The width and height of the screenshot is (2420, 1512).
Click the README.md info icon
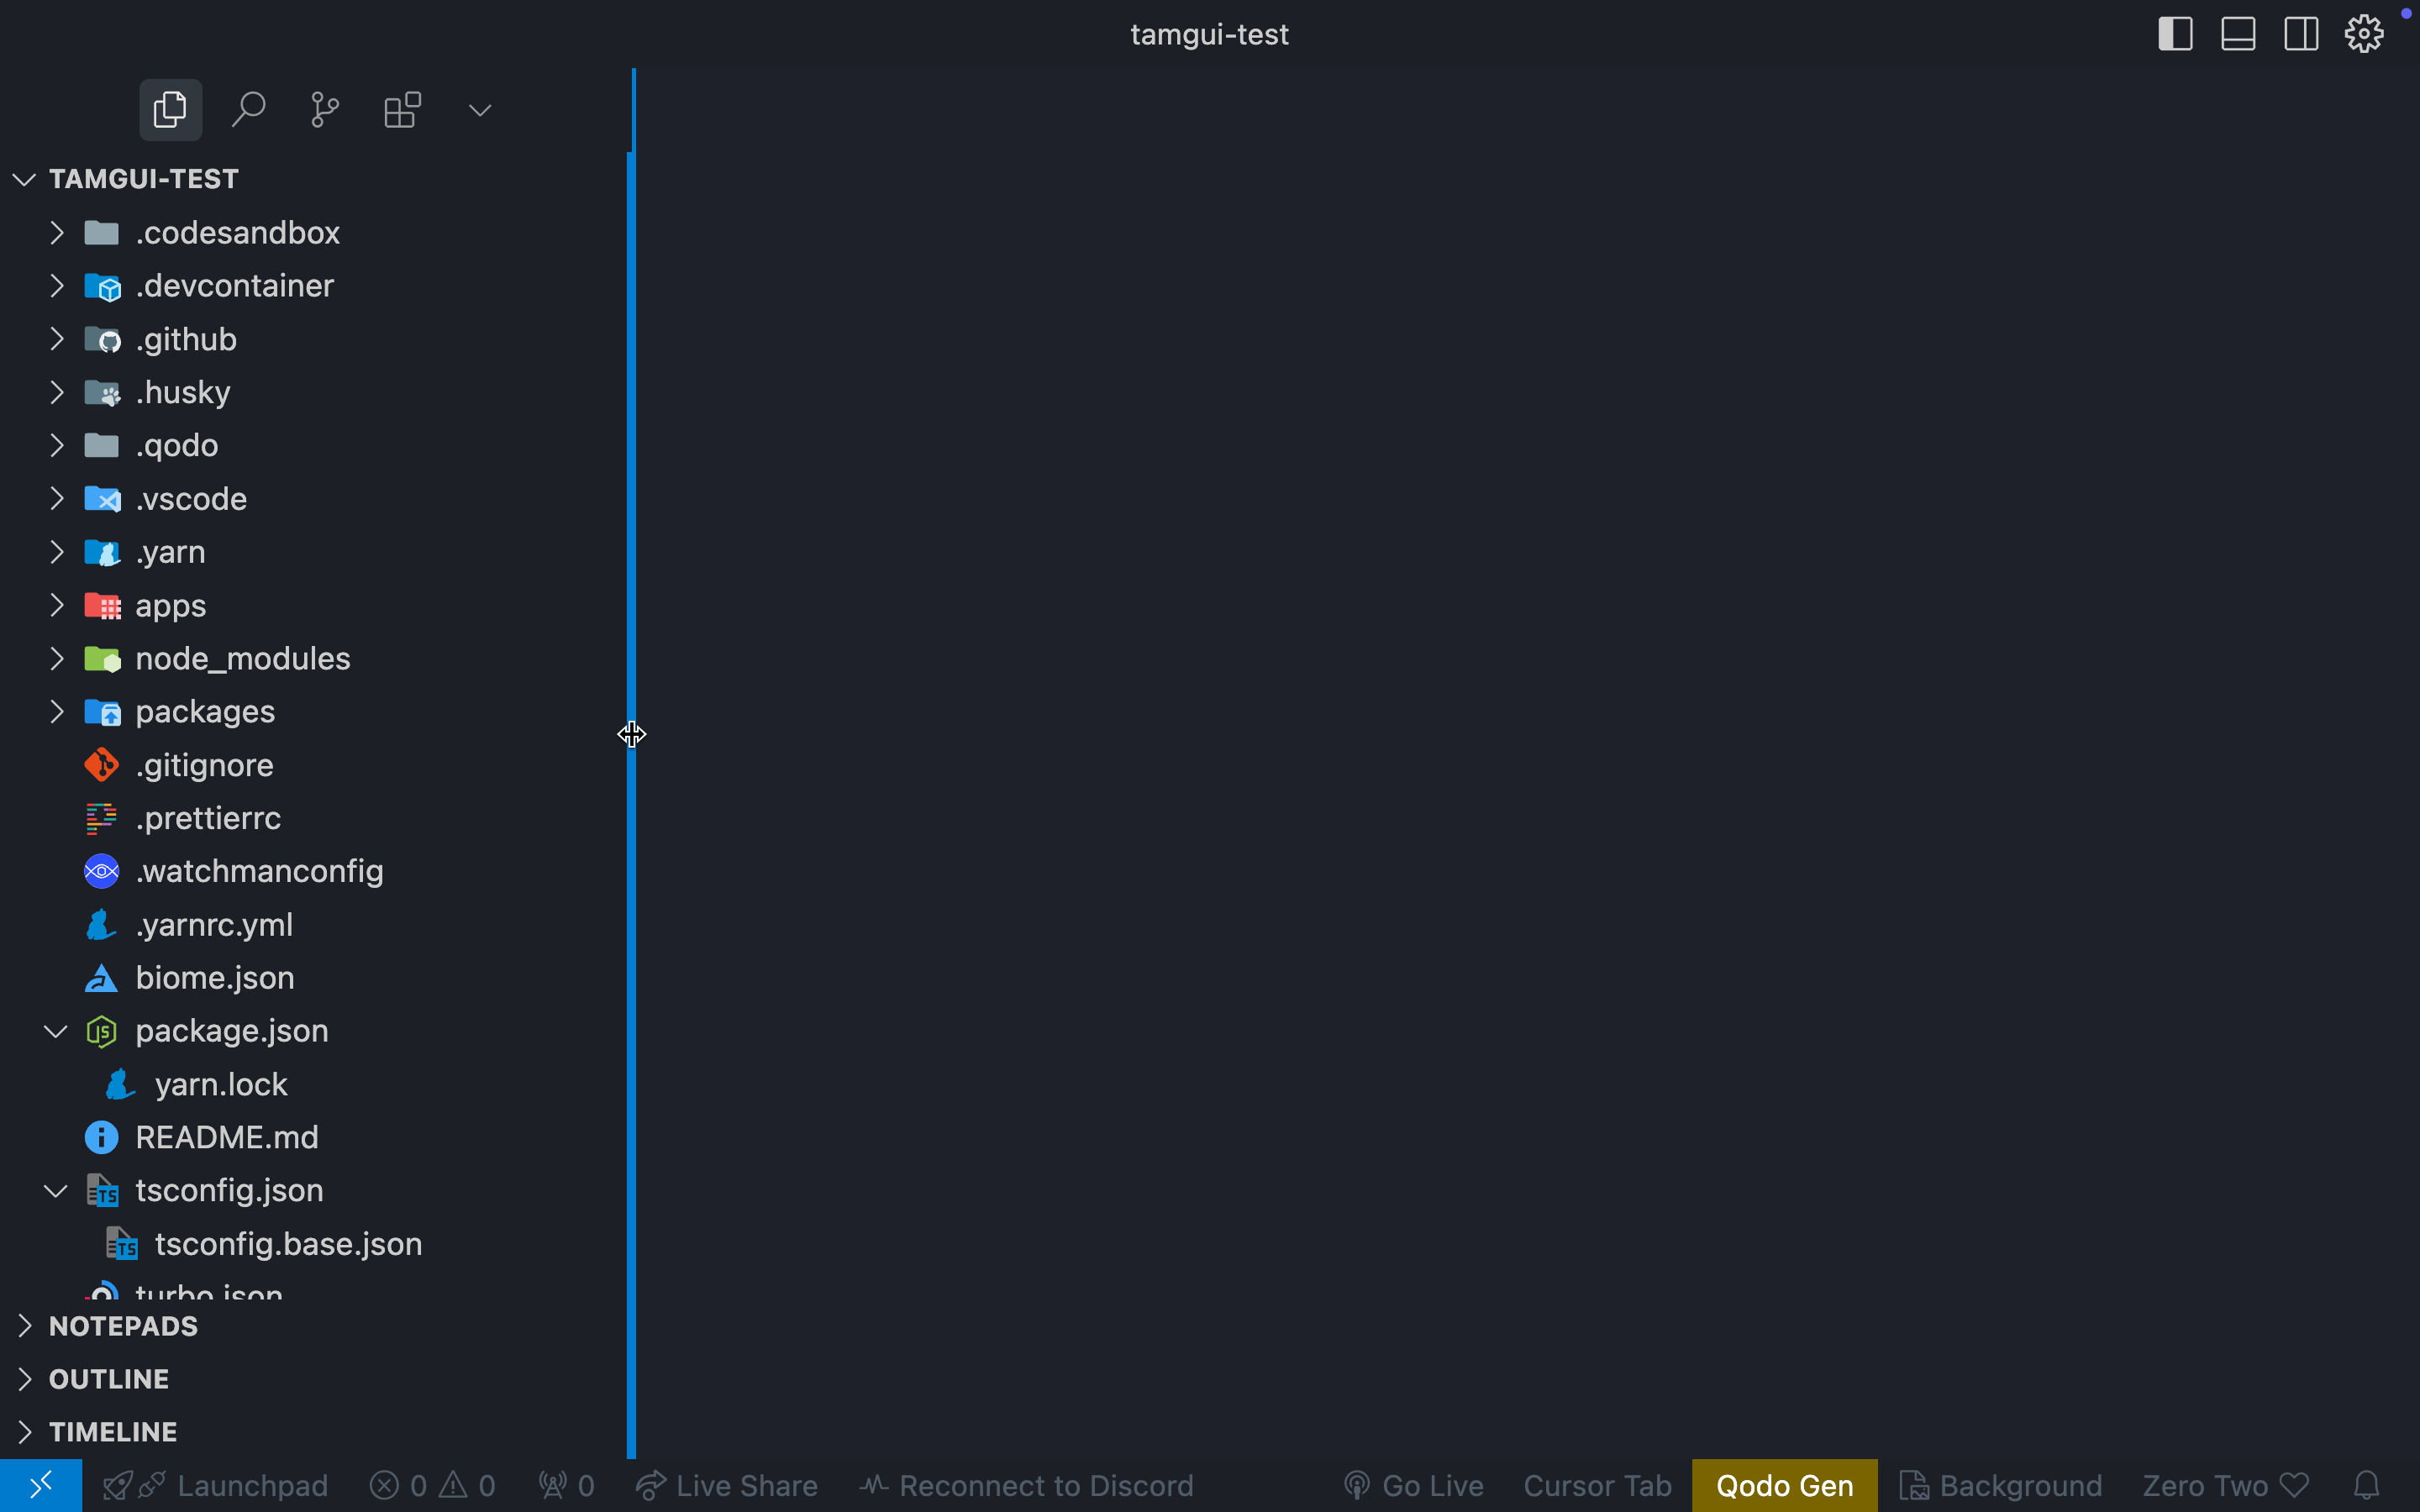pyautogui.click(x=101, y=1138)
